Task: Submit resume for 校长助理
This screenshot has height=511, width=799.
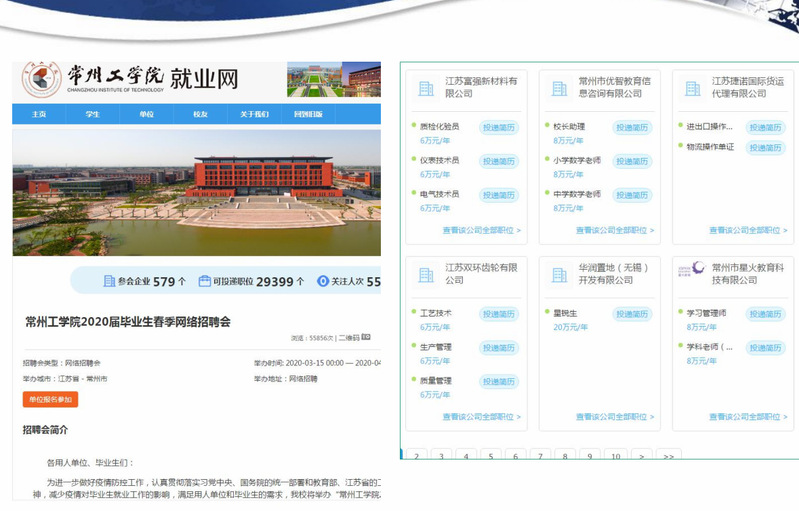Action: pos(632,127)
